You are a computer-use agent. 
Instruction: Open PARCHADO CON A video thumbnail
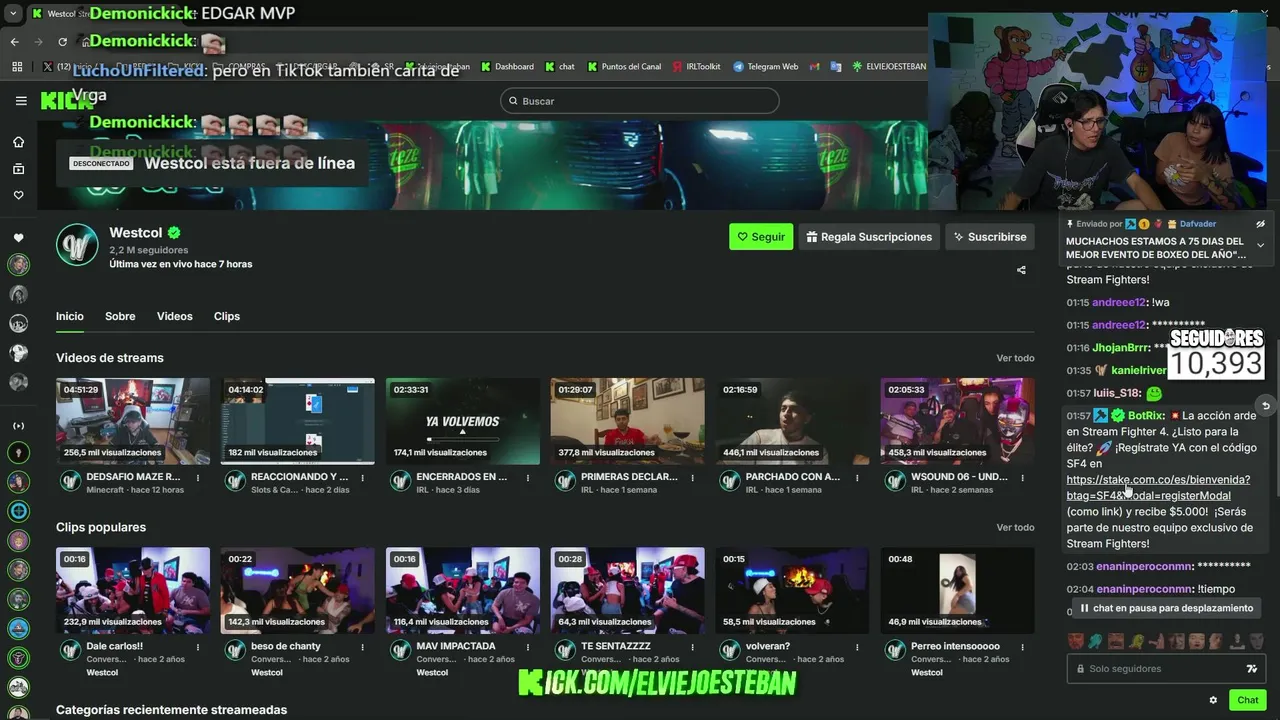point(793,421)
